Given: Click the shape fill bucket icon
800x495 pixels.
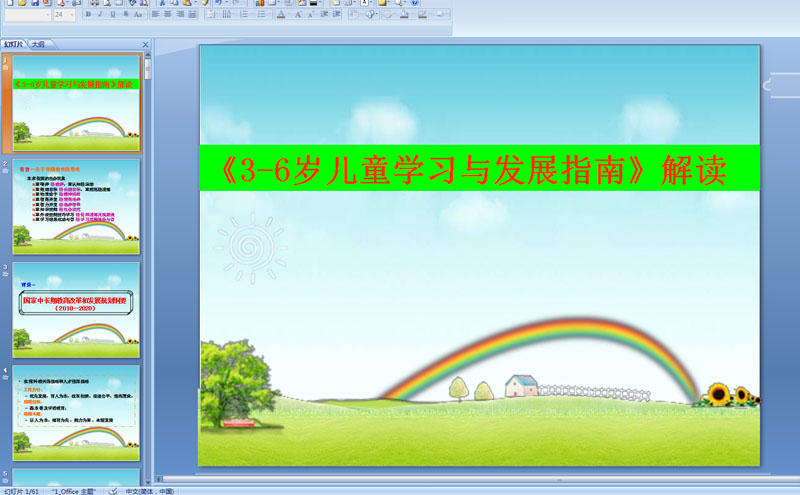Looking at the screenshot, I should pyautogui.click(x=404, y=14).
